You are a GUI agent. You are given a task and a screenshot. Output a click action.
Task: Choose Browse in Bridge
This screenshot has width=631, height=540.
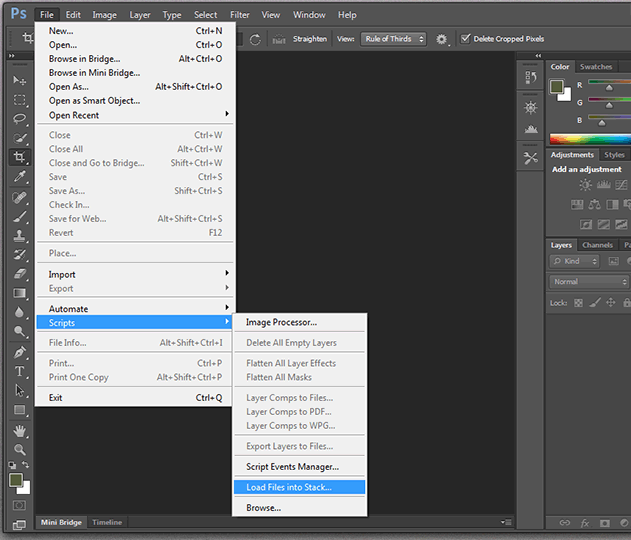pyautogui.click(x=135, y=59)
